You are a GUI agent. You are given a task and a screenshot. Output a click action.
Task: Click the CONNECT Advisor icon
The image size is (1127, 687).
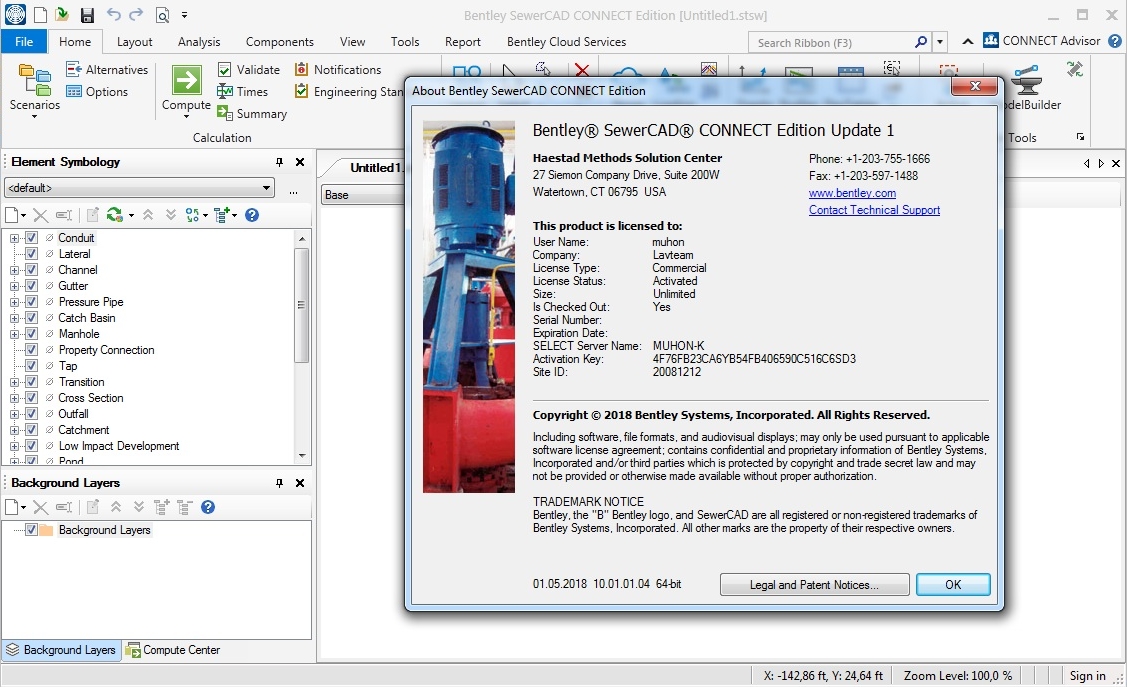point(991,40)
